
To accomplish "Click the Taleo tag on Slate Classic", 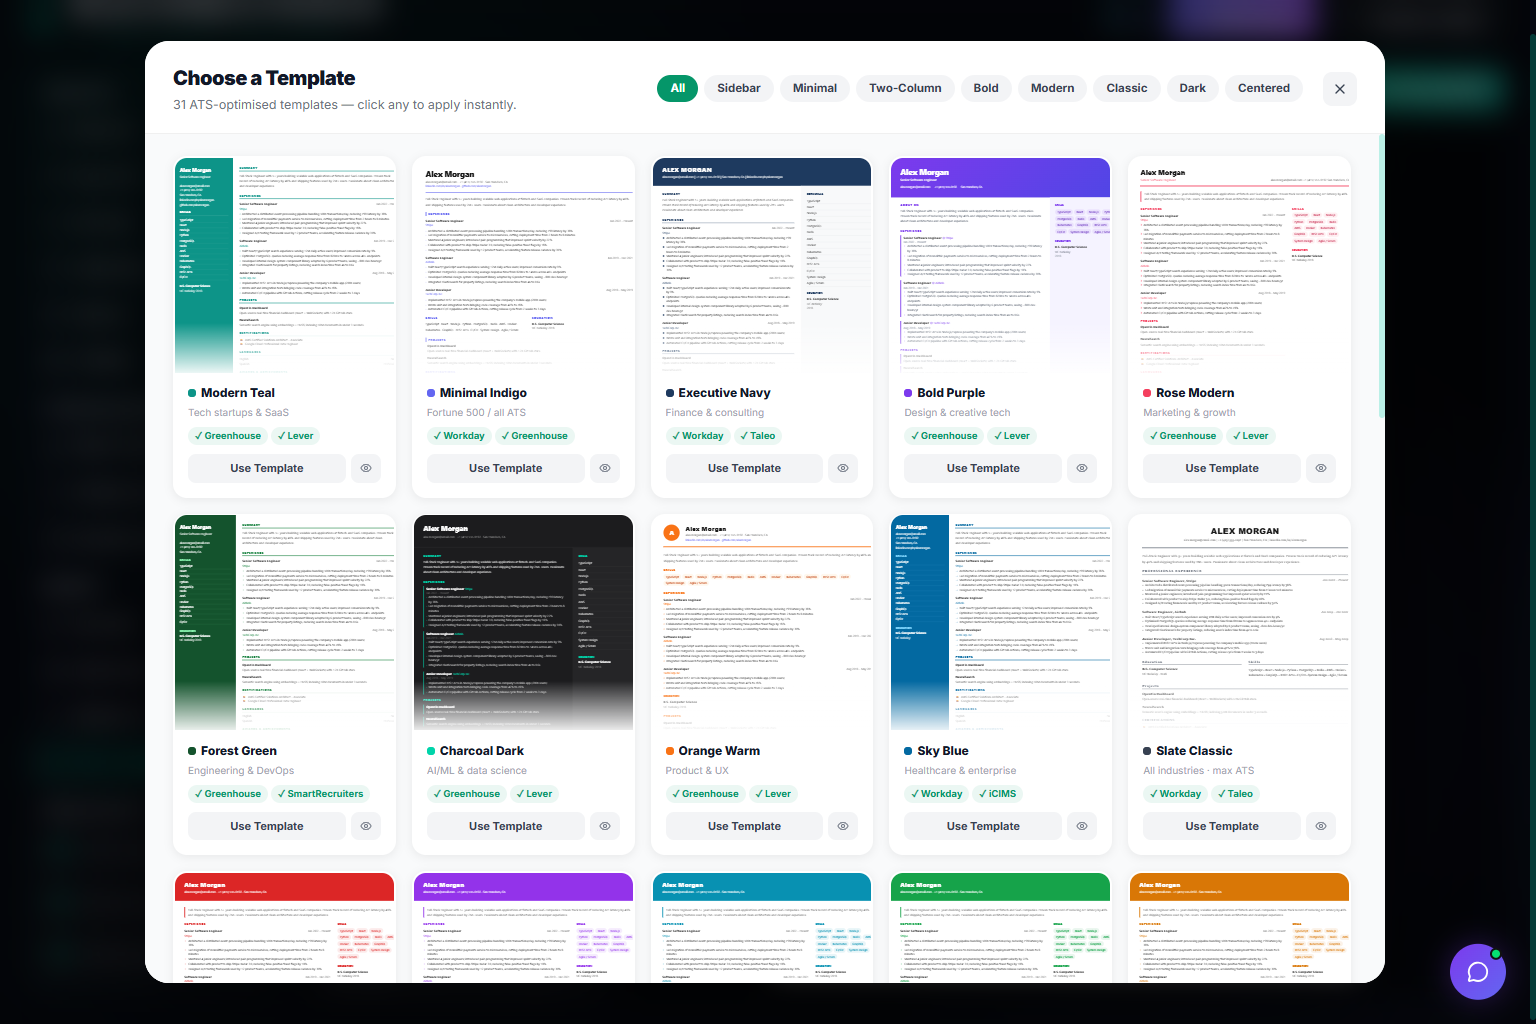I will point(1235,794).
